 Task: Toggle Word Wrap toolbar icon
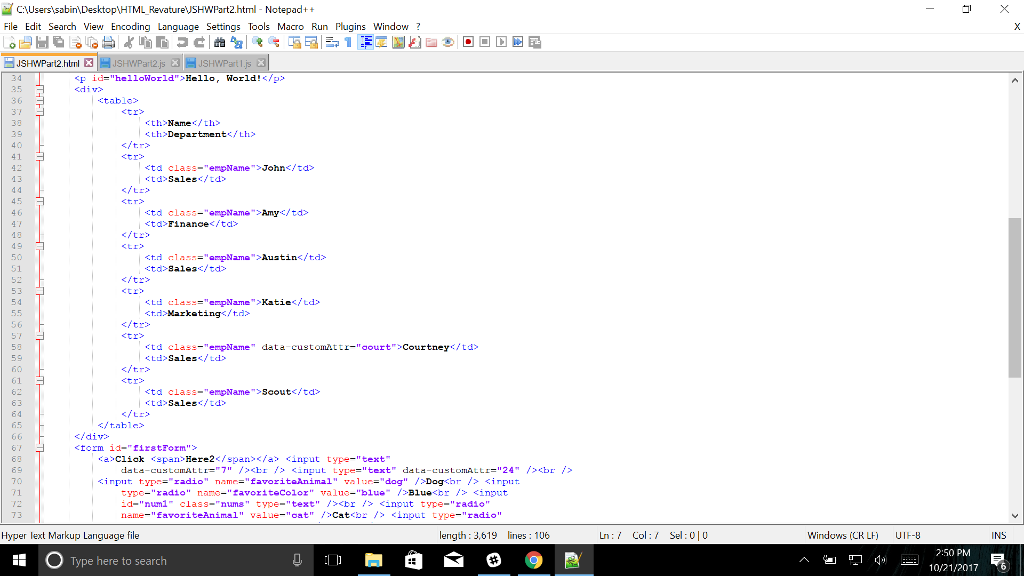[332, 42]
